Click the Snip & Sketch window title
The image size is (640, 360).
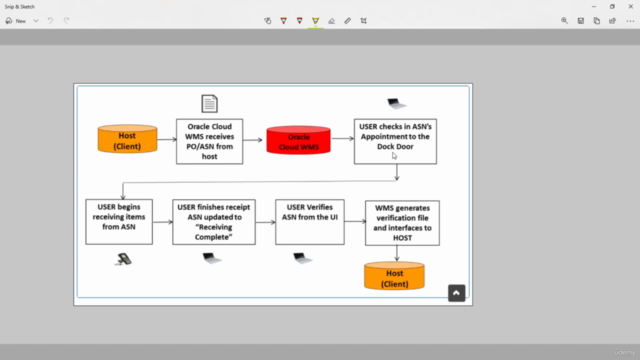coord(20,7)
